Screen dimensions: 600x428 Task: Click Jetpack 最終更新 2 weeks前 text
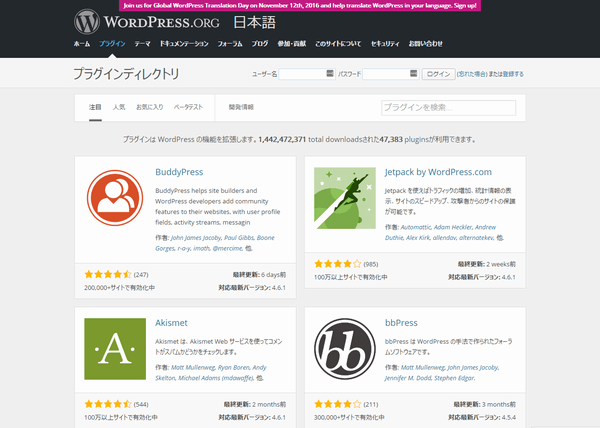(486, 264)
